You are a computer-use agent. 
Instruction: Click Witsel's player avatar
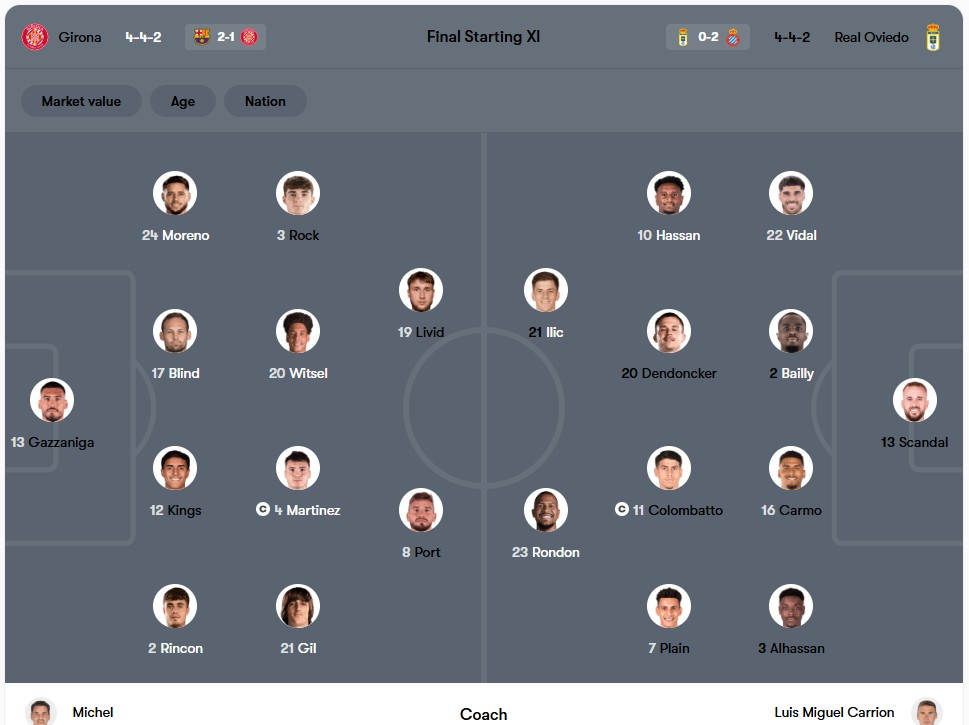(x=298, y=332)
